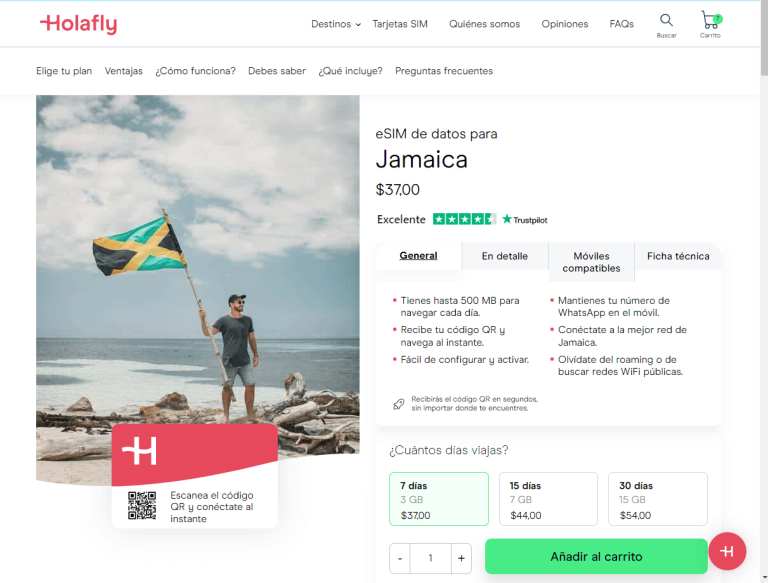Viewport: 768px width, 583px height.
Task: Open the shopping cart icon
Action: (x=710, y=21)
